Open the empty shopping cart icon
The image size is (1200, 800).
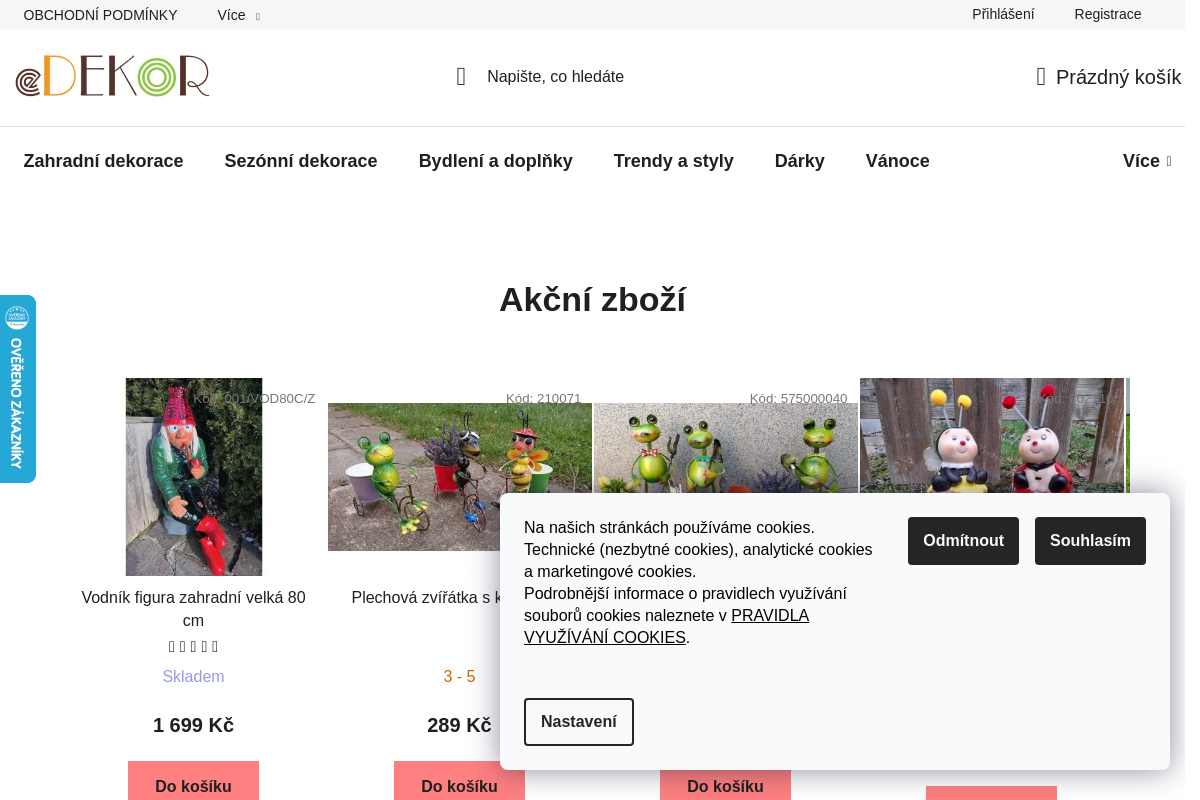coord(1041,77)
